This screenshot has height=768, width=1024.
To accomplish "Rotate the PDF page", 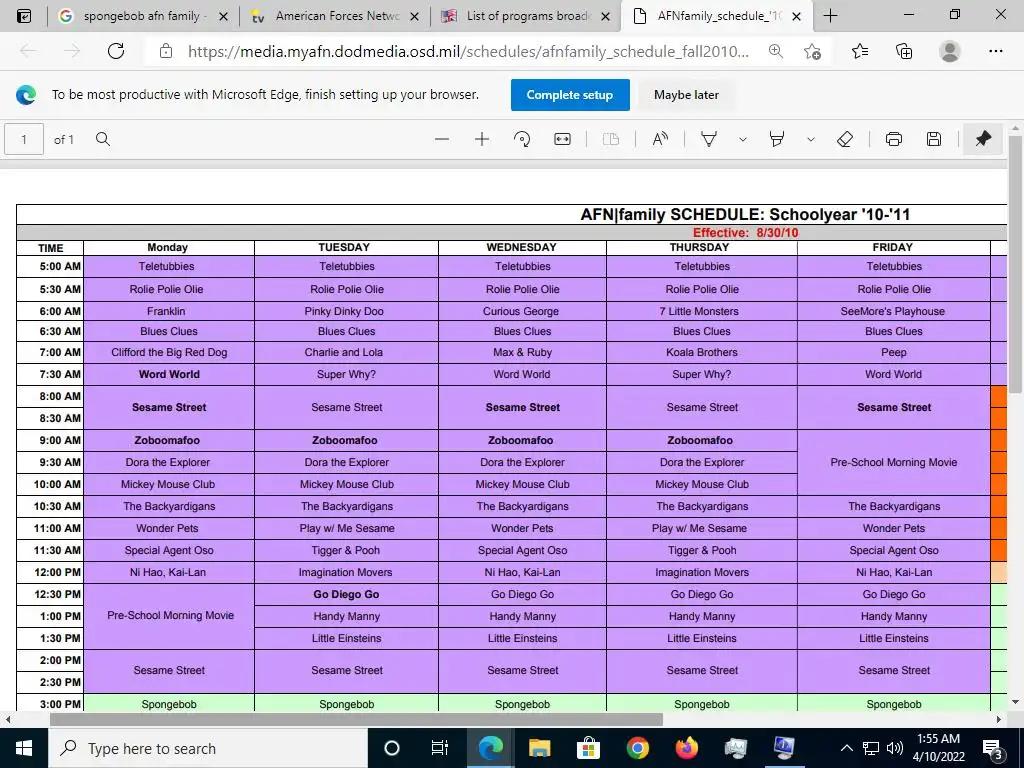I will coord(522,139).
